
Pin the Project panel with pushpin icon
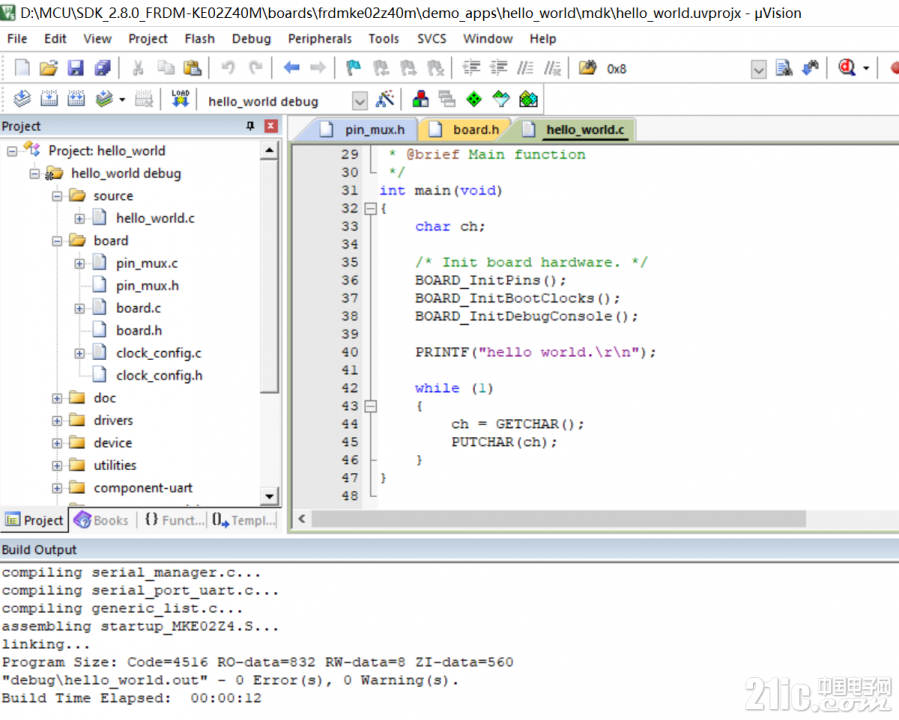point(250,126)
